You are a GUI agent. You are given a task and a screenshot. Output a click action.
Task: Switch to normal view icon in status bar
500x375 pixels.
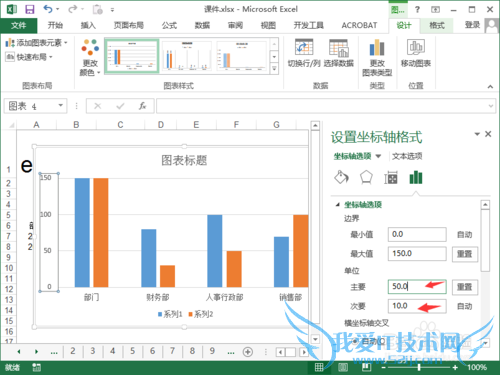319,367
